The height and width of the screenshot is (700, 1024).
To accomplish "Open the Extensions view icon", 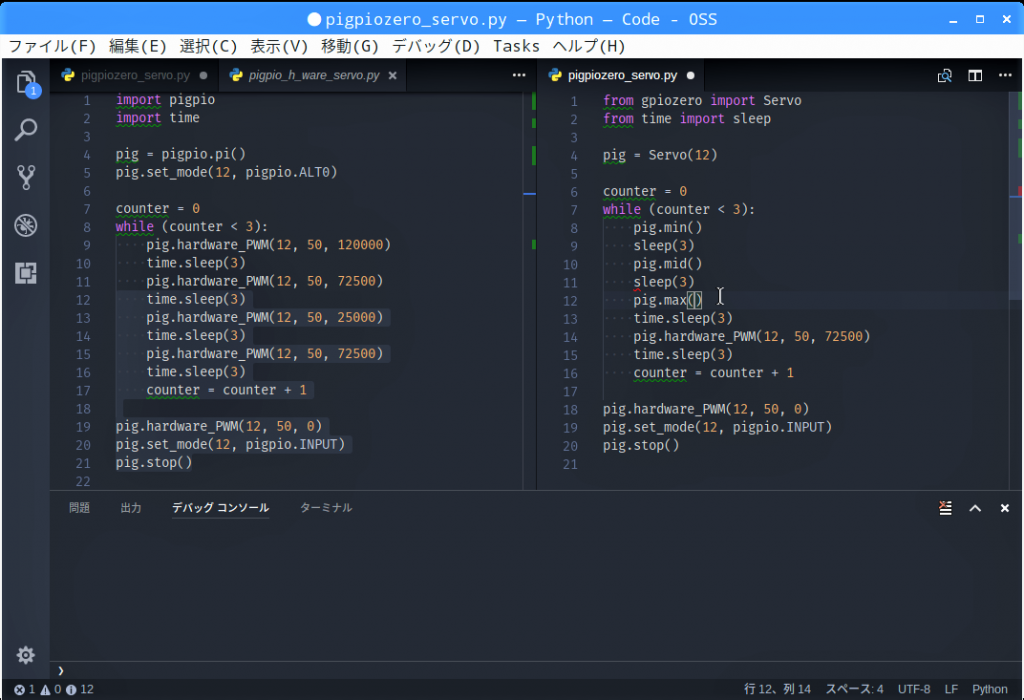I will tap(26, 272).
